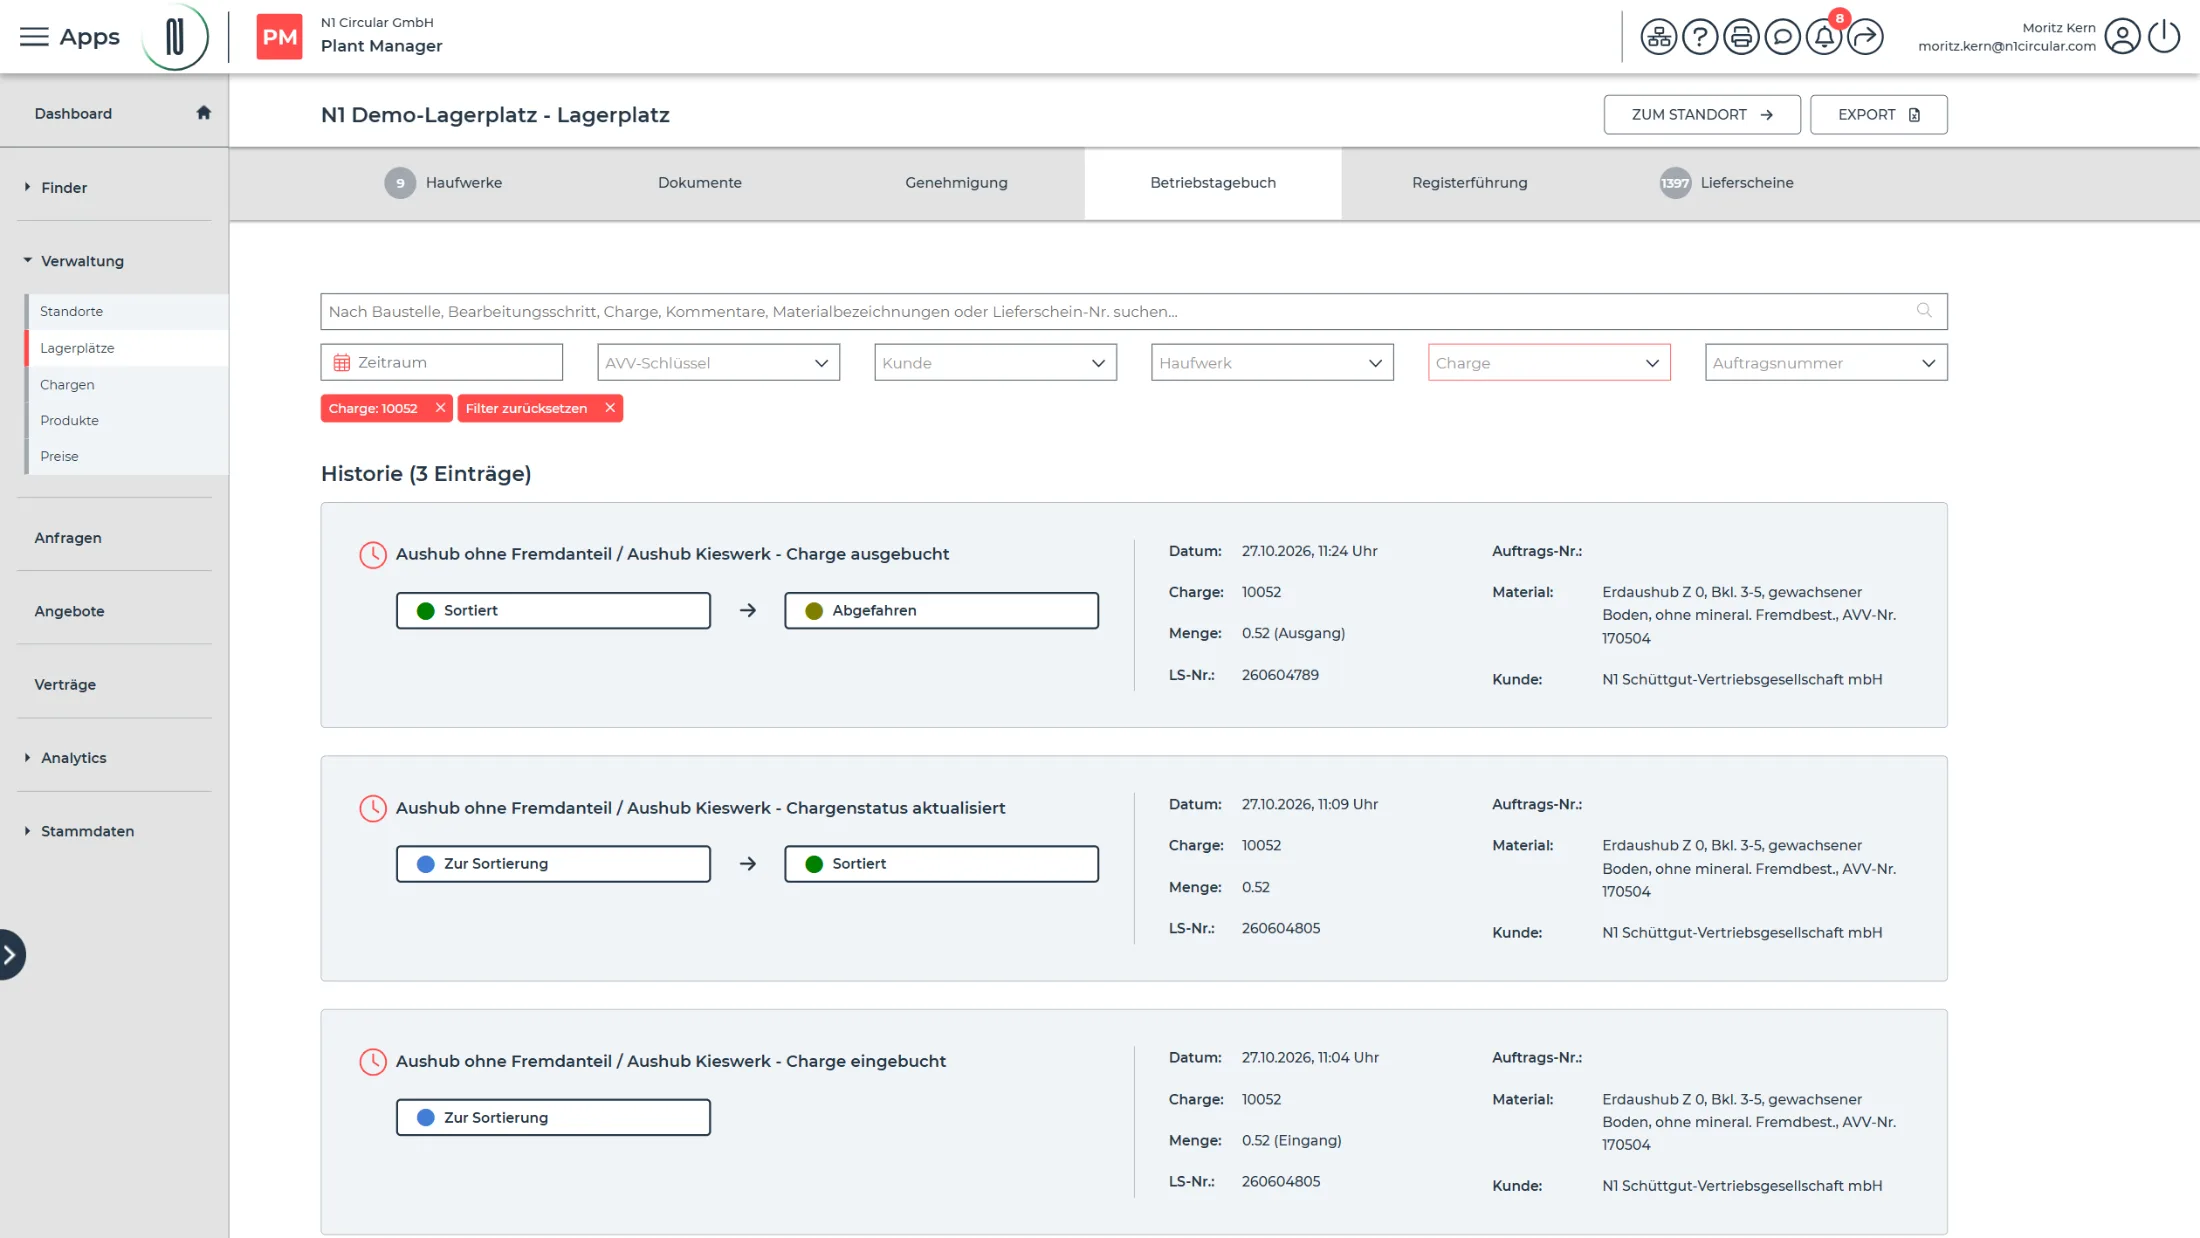Click clock icon of Chargenstatus aktualisiert entry
The width and height of the screenshot is (2200, 1238).
click(373, 809)
